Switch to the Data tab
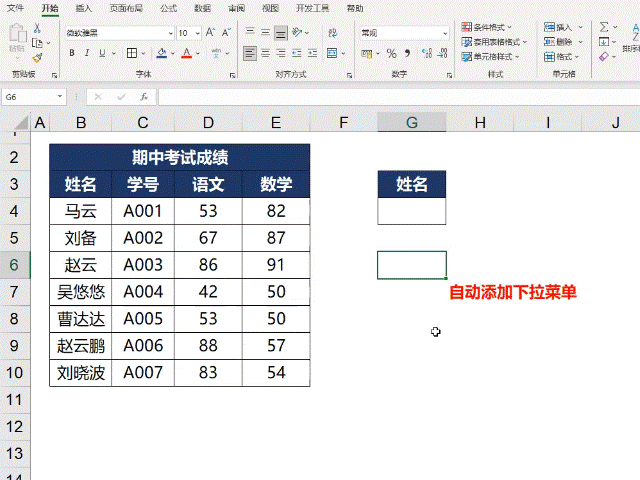This screenshot has width=640, height=480. point(202,8)
